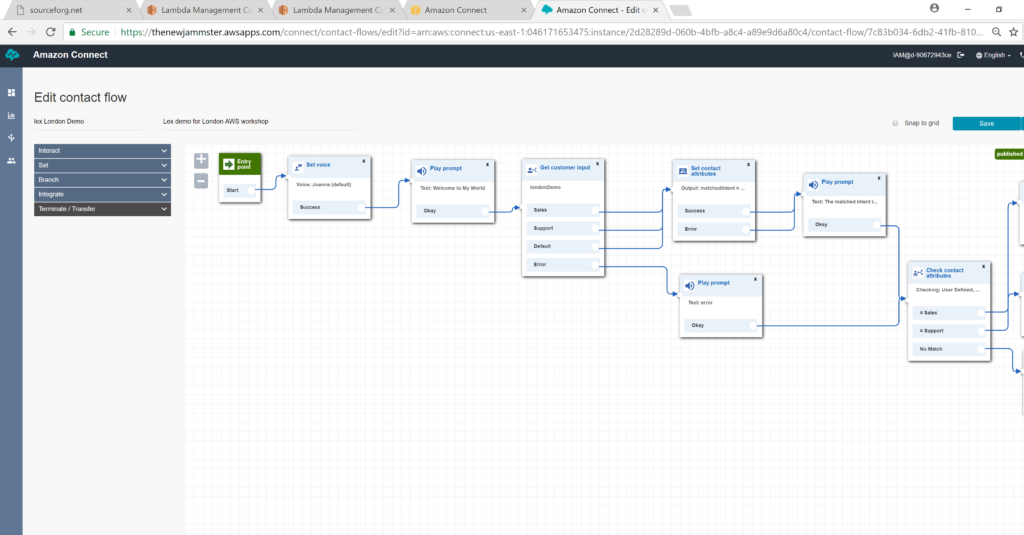The image size is (1024, 535).
Task: Zoom in the flow canvas with plus
Action: [201, 160]
